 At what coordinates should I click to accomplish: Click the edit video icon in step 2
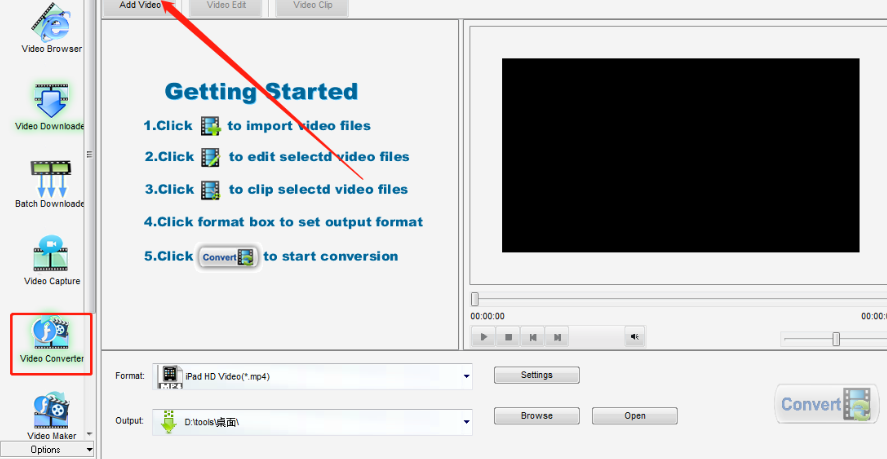[x=210, y=157]
